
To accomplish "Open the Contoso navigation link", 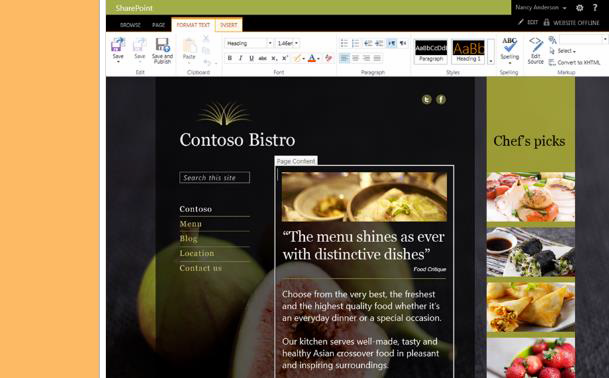I will (x=196, y=209).
